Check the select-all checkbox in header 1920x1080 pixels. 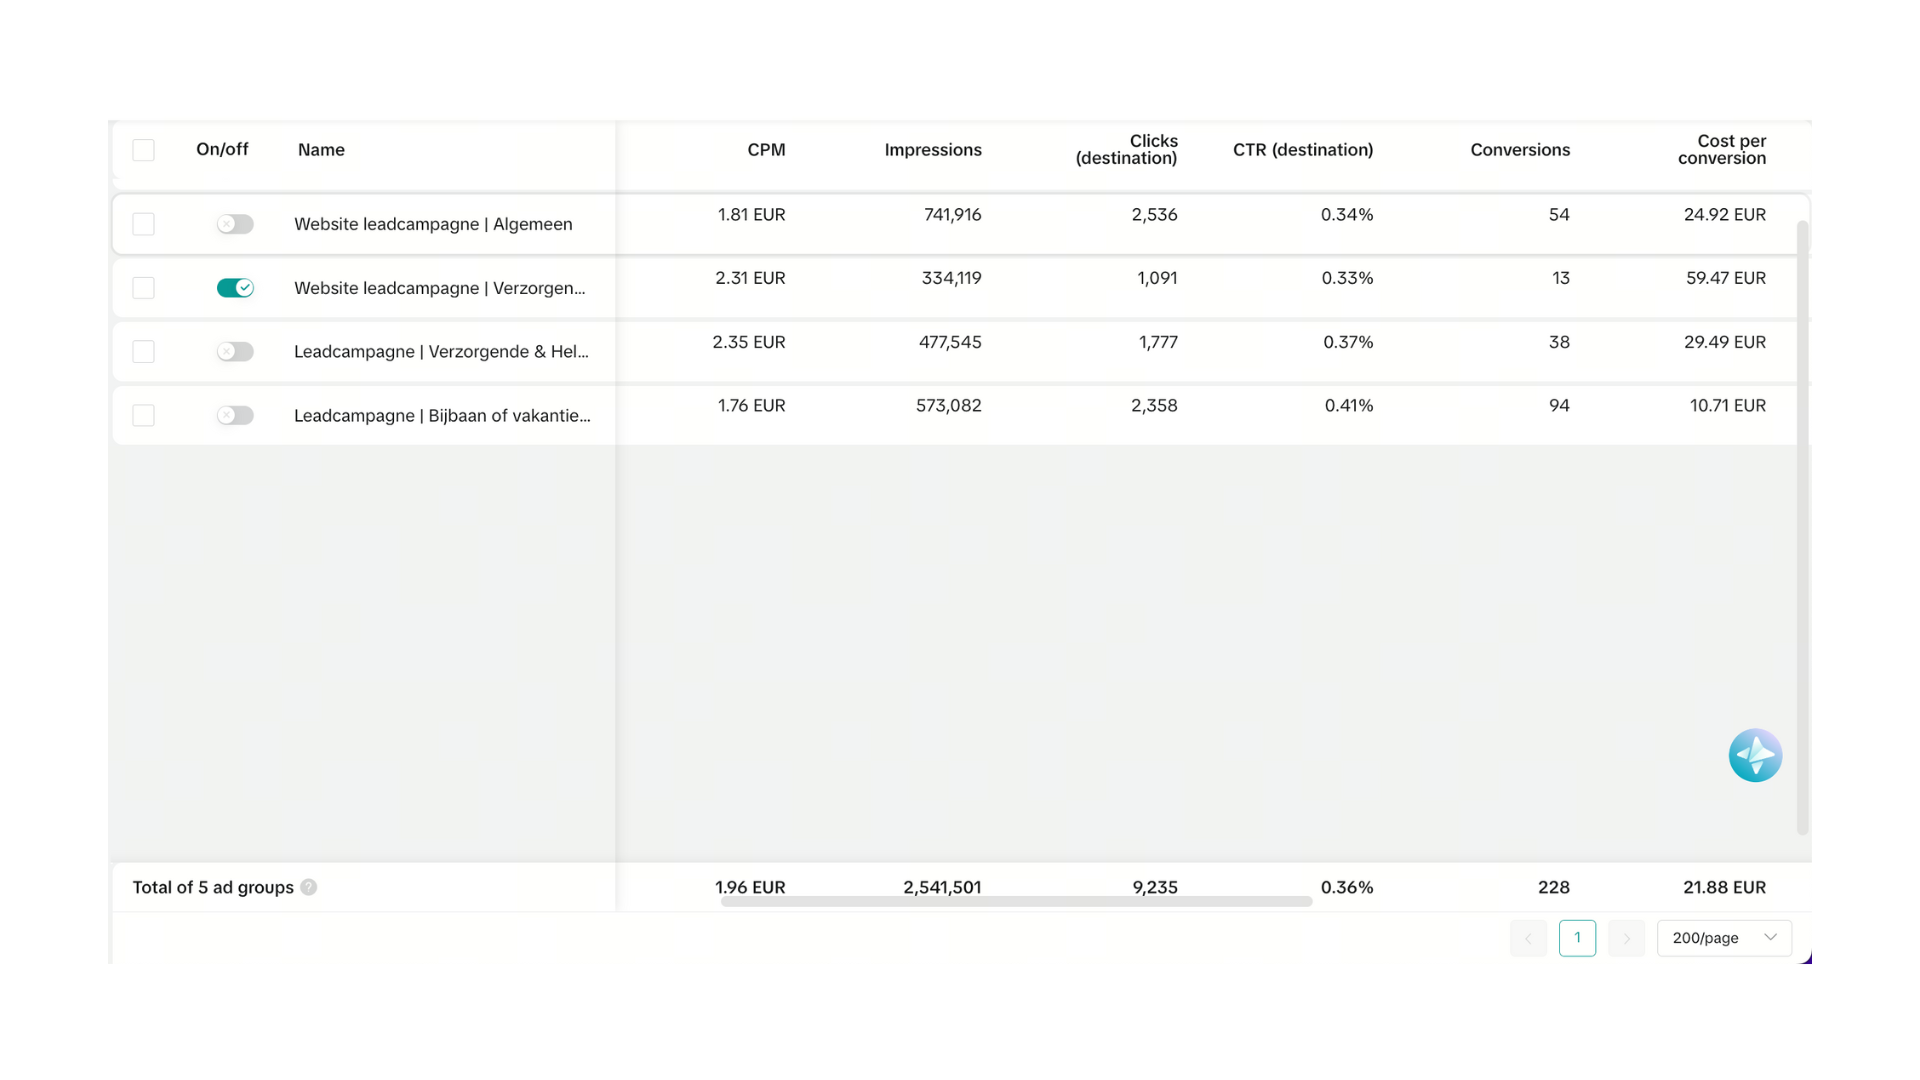point(144,150)
